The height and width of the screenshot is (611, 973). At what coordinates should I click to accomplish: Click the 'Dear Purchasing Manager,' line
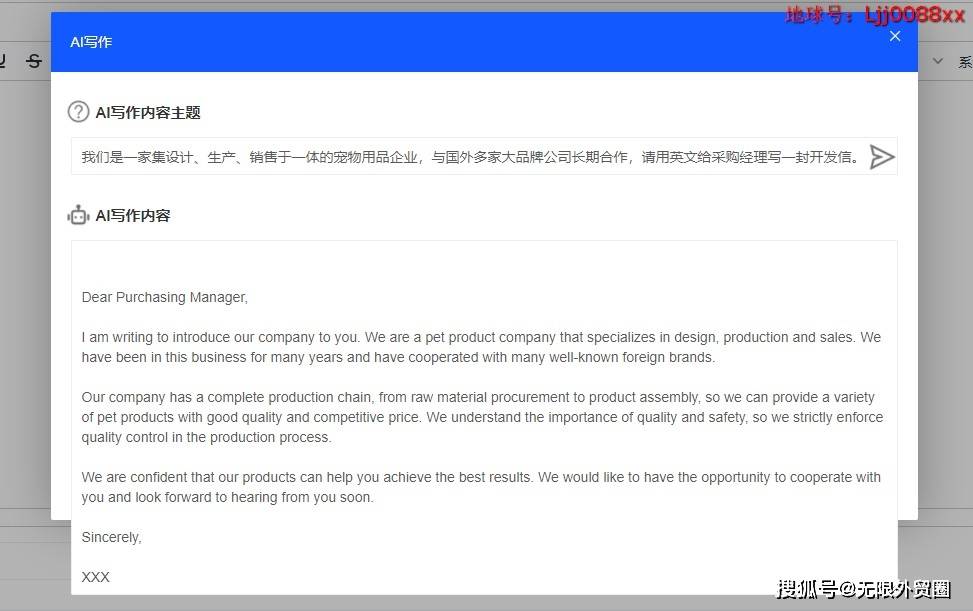click(164, 297)
